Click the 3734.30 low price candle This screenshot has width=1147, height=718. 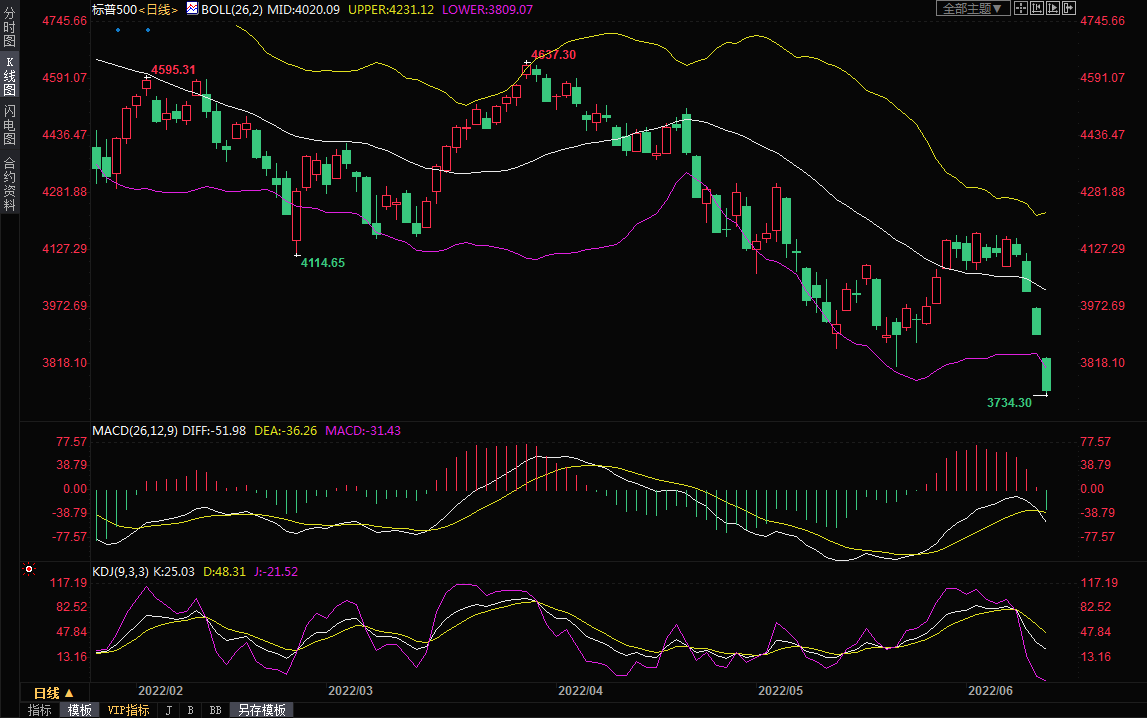point(1047,375)
